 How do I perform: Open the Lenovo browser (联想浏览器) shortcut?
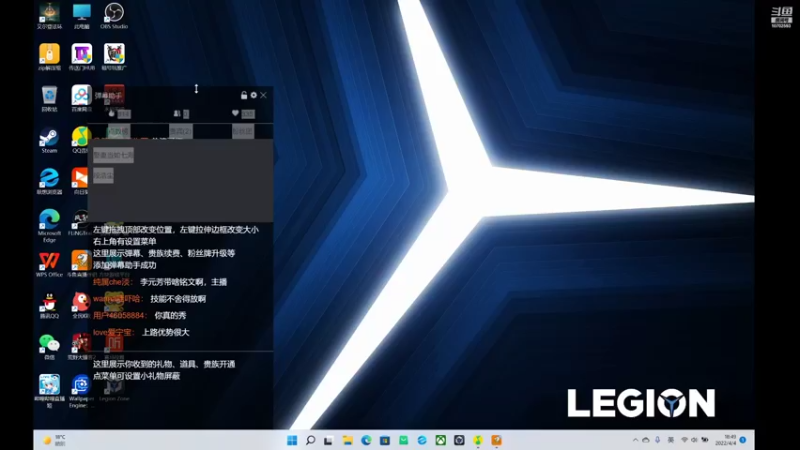(x=49, y=181)
